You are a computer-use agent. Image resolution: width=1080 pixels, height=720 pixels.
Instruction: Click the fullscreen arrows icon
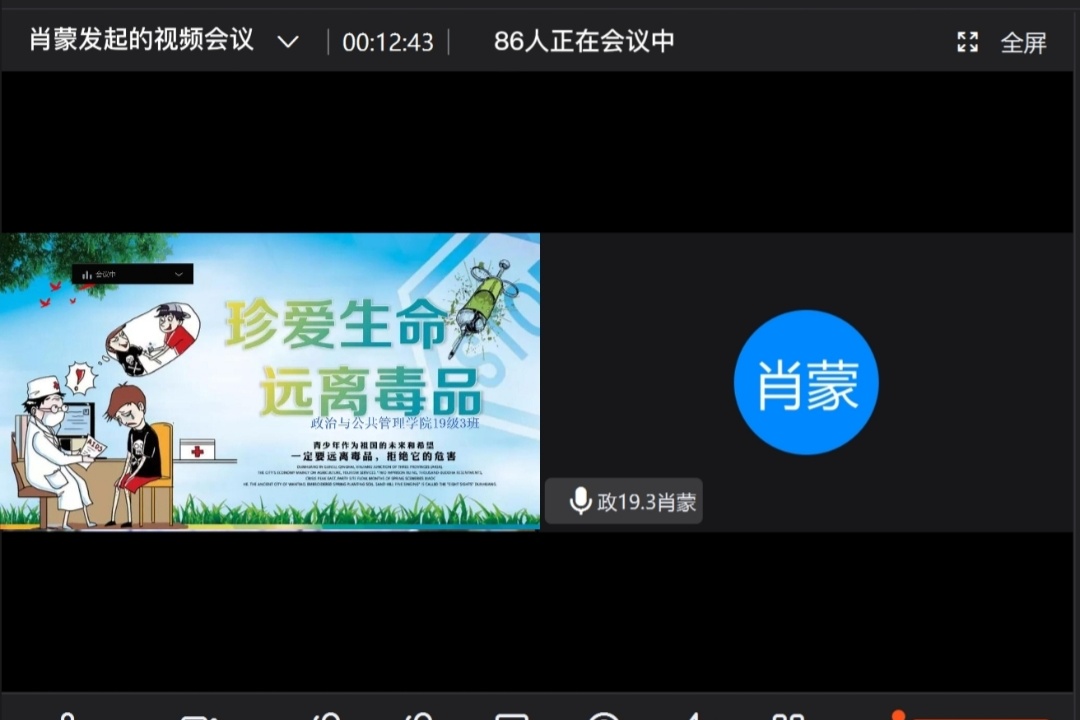pos(967,42)
